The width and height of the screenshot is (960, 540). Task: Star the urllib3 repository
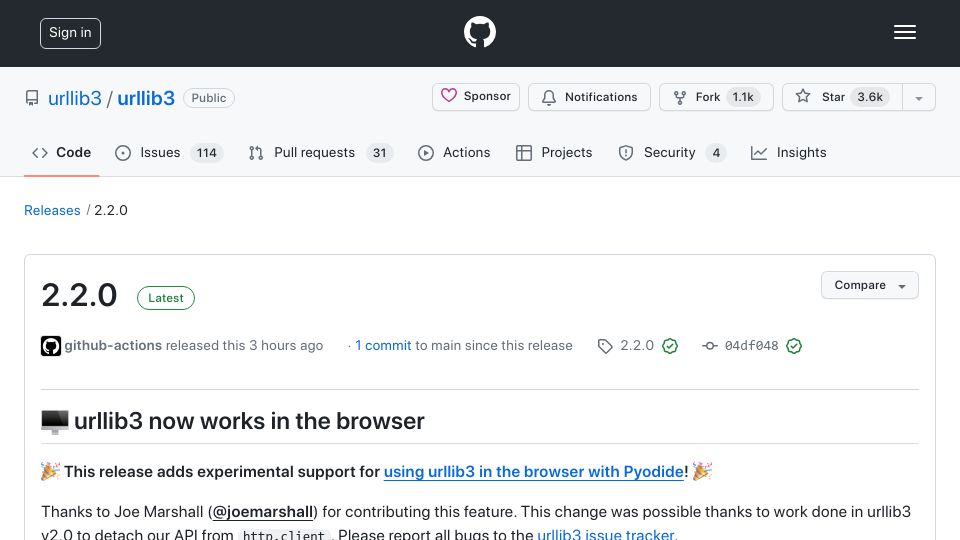click(x=842, y=97)
